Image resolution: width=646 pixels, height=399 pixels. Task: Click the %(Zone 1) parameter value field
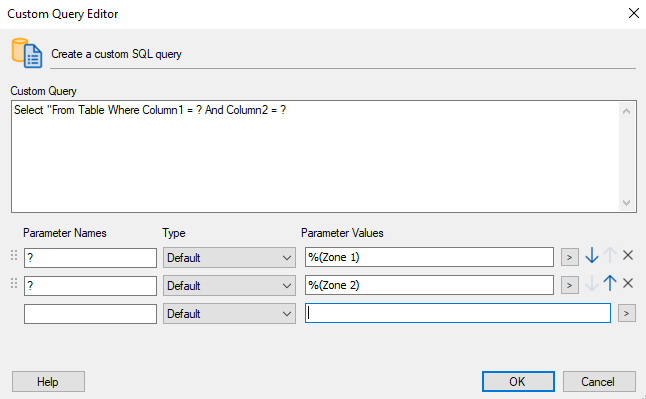click(429, 257)
